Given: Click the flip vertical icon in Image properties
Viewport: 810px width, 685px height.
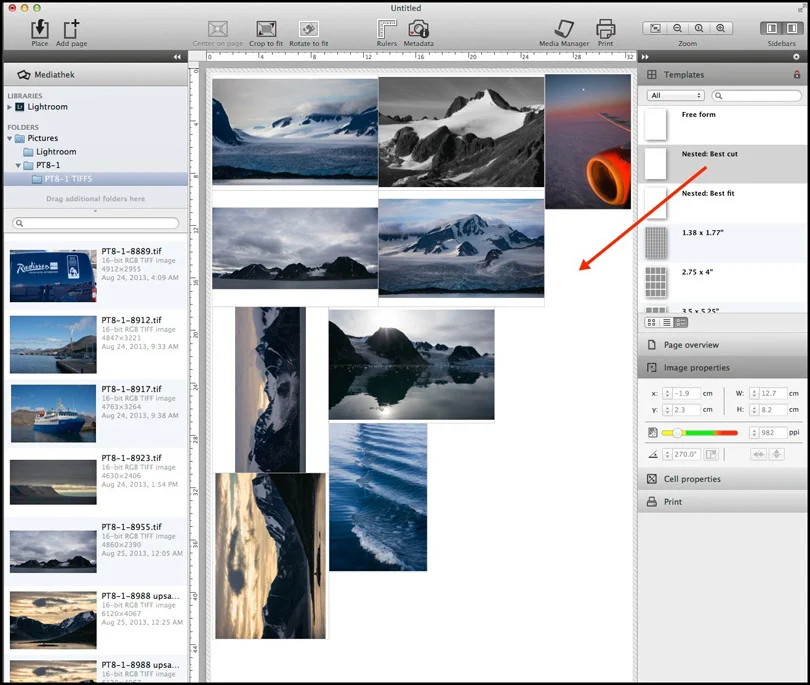Looking at the screenshot, I should coord(776,454).
